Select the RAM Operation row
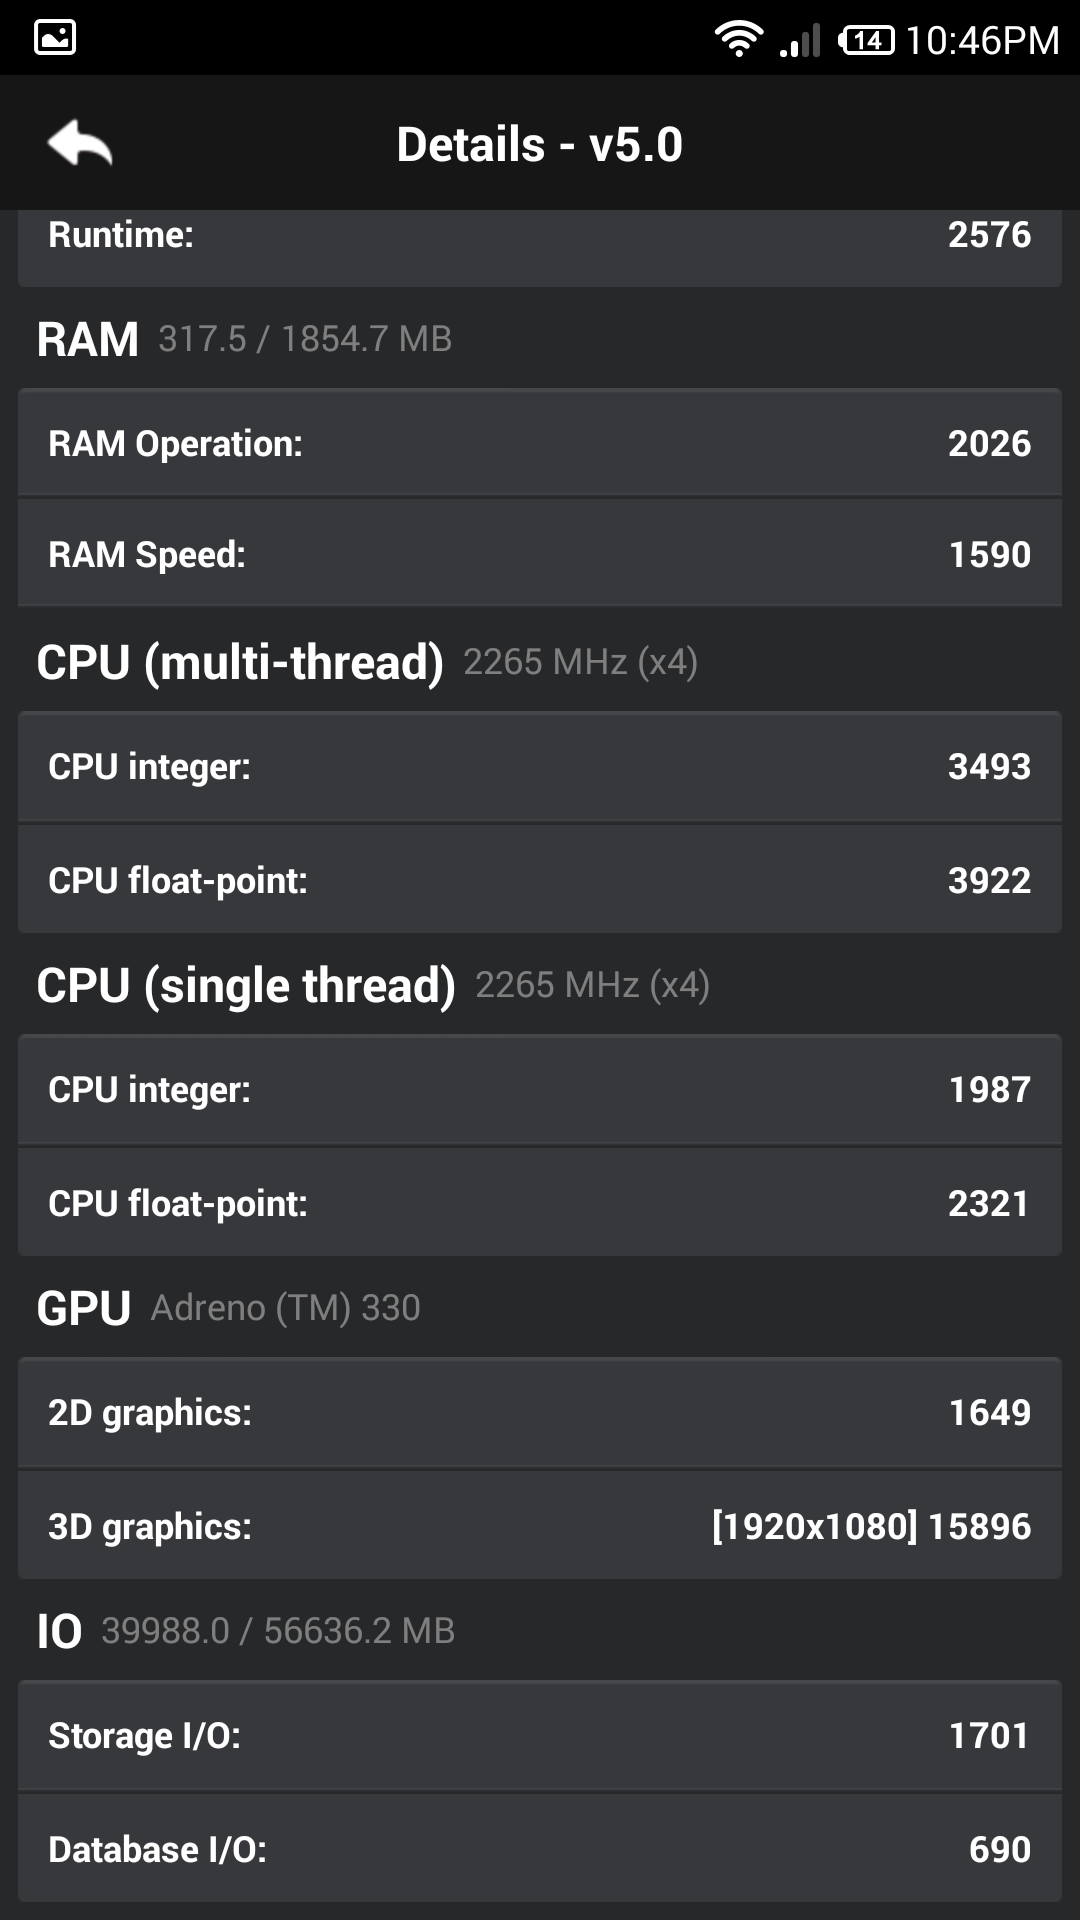This screenshot has height=1920, width=1080. 540,443
